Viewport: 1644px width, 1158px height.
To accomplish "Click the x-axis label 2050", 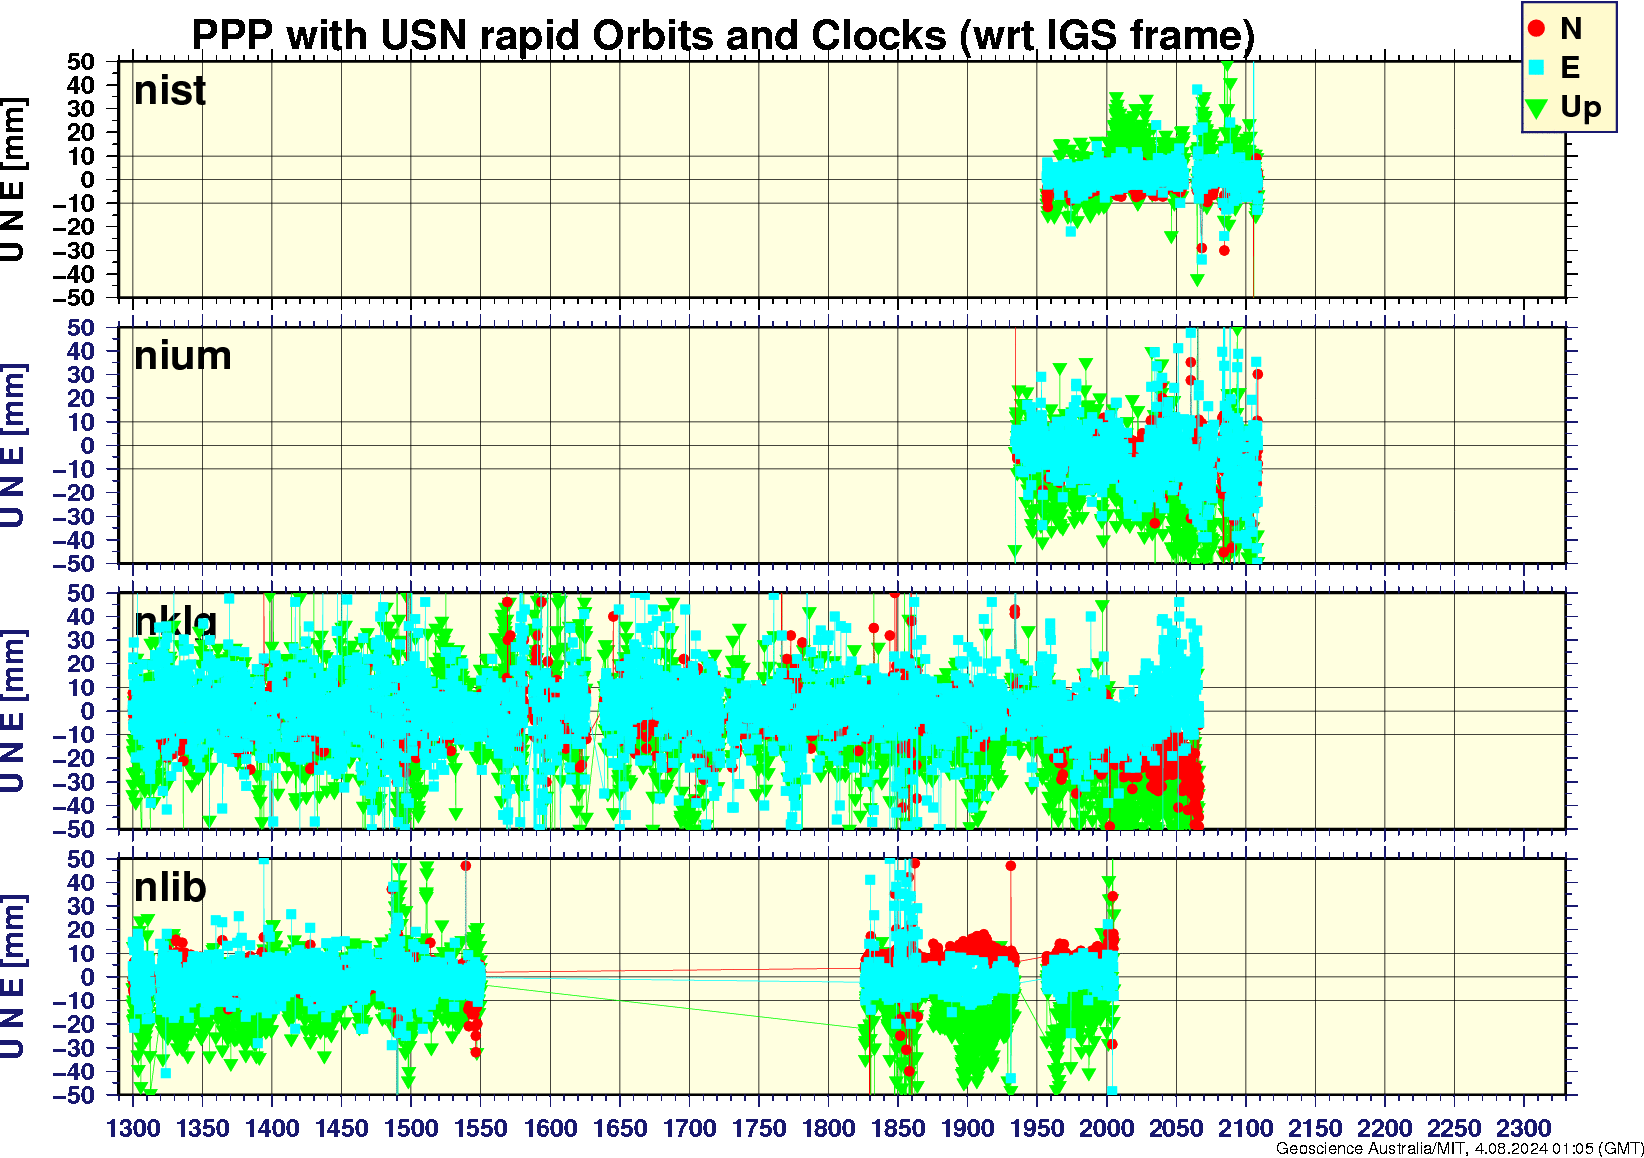I will (x=1176, y=1128).
